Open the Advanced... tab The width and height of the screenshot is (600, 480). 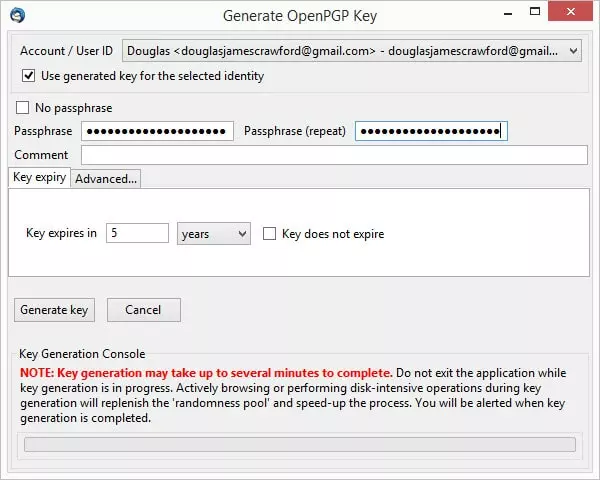pos(106,179)
